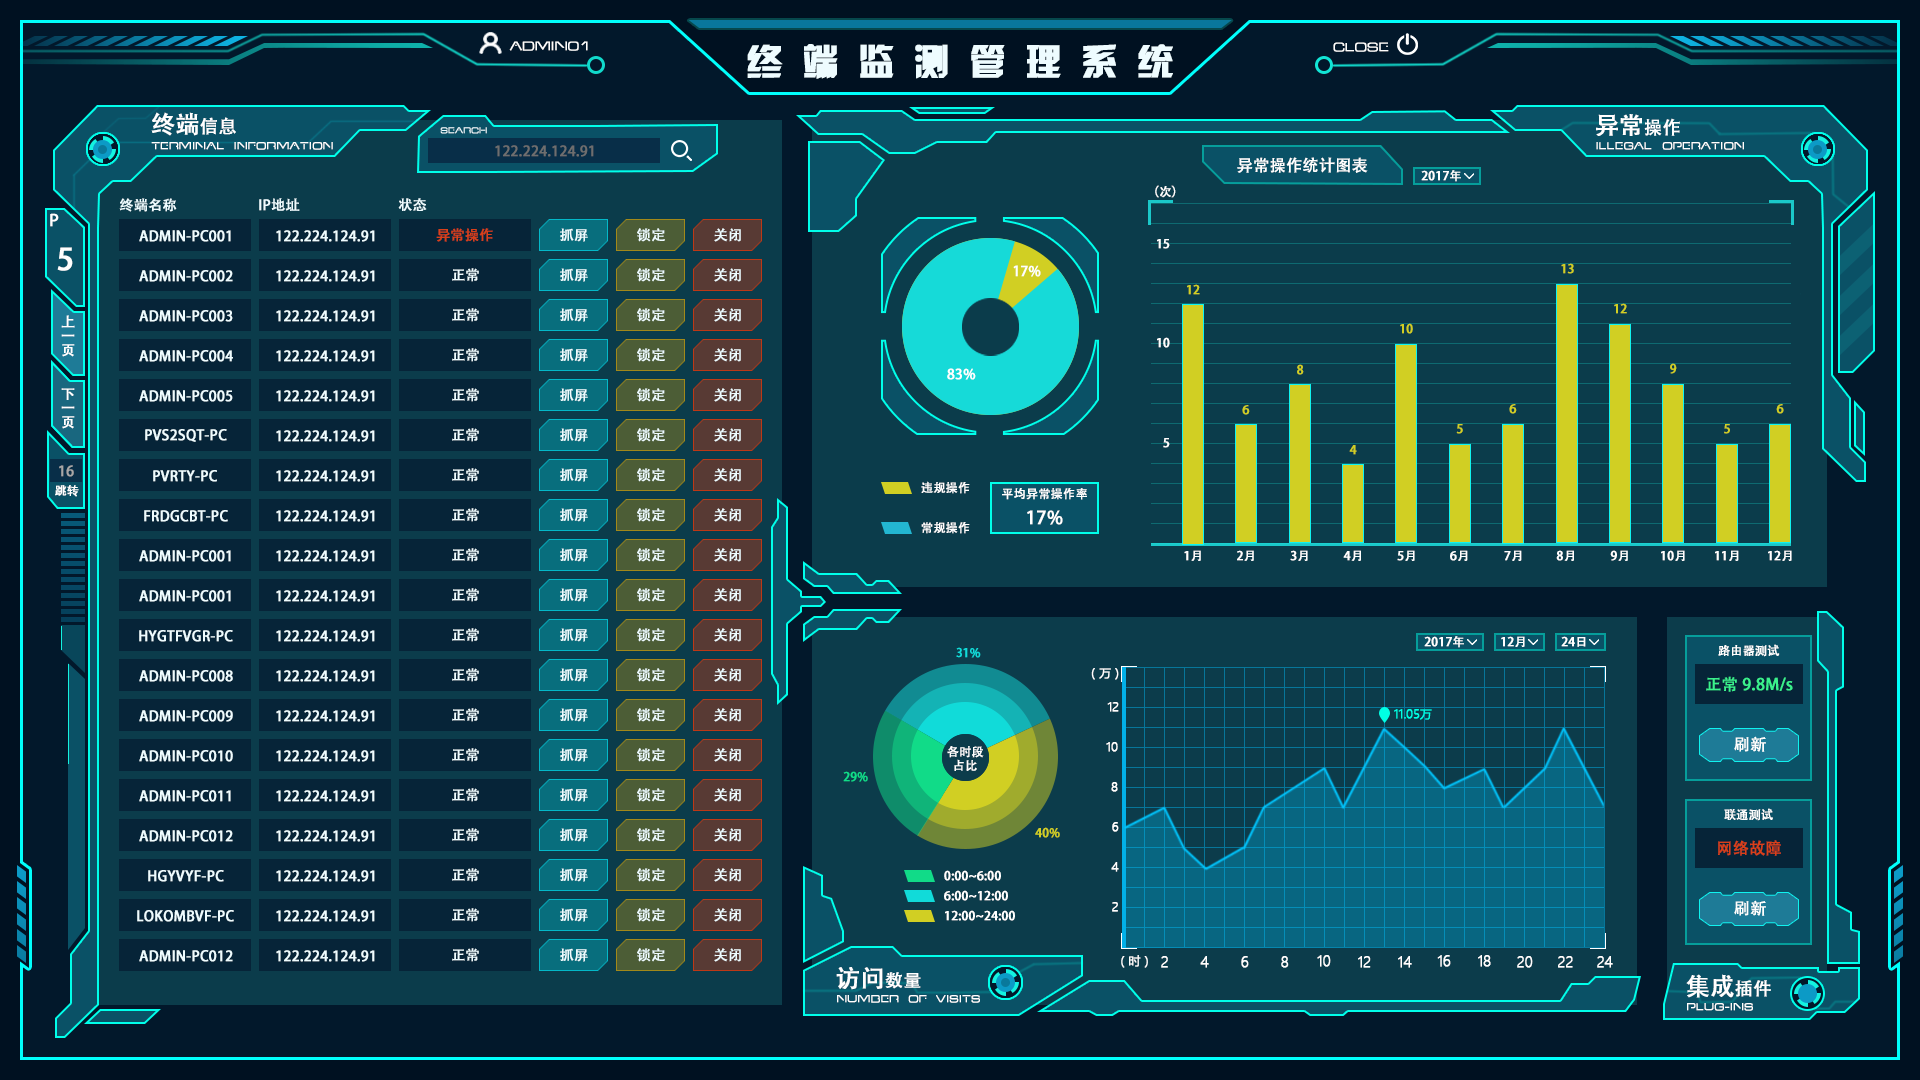Viewport: 1920px width, 1080px height.
Task: Click 刷新 under 联通测试
Action: pyautogui.click(x=1749, y=909)
